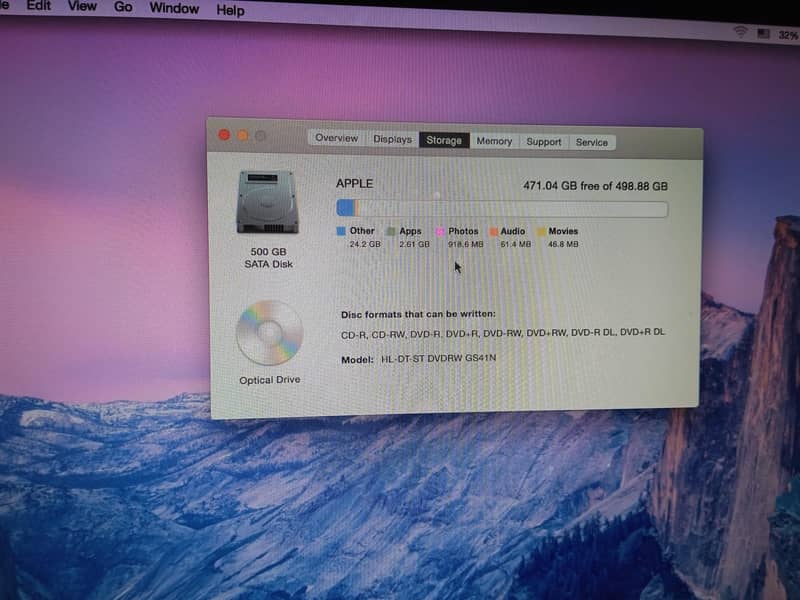Click the "Model:" label
This screenshot has width=800, height=600.
click(x=357, y=360)
